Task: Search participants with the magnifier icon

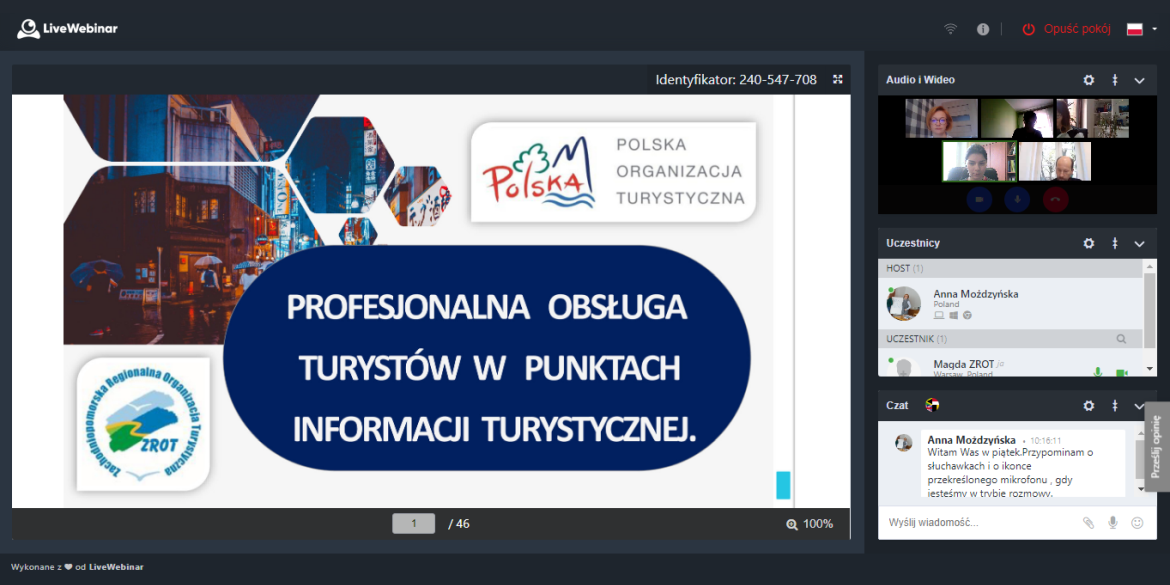Action: click(1121, 339)
